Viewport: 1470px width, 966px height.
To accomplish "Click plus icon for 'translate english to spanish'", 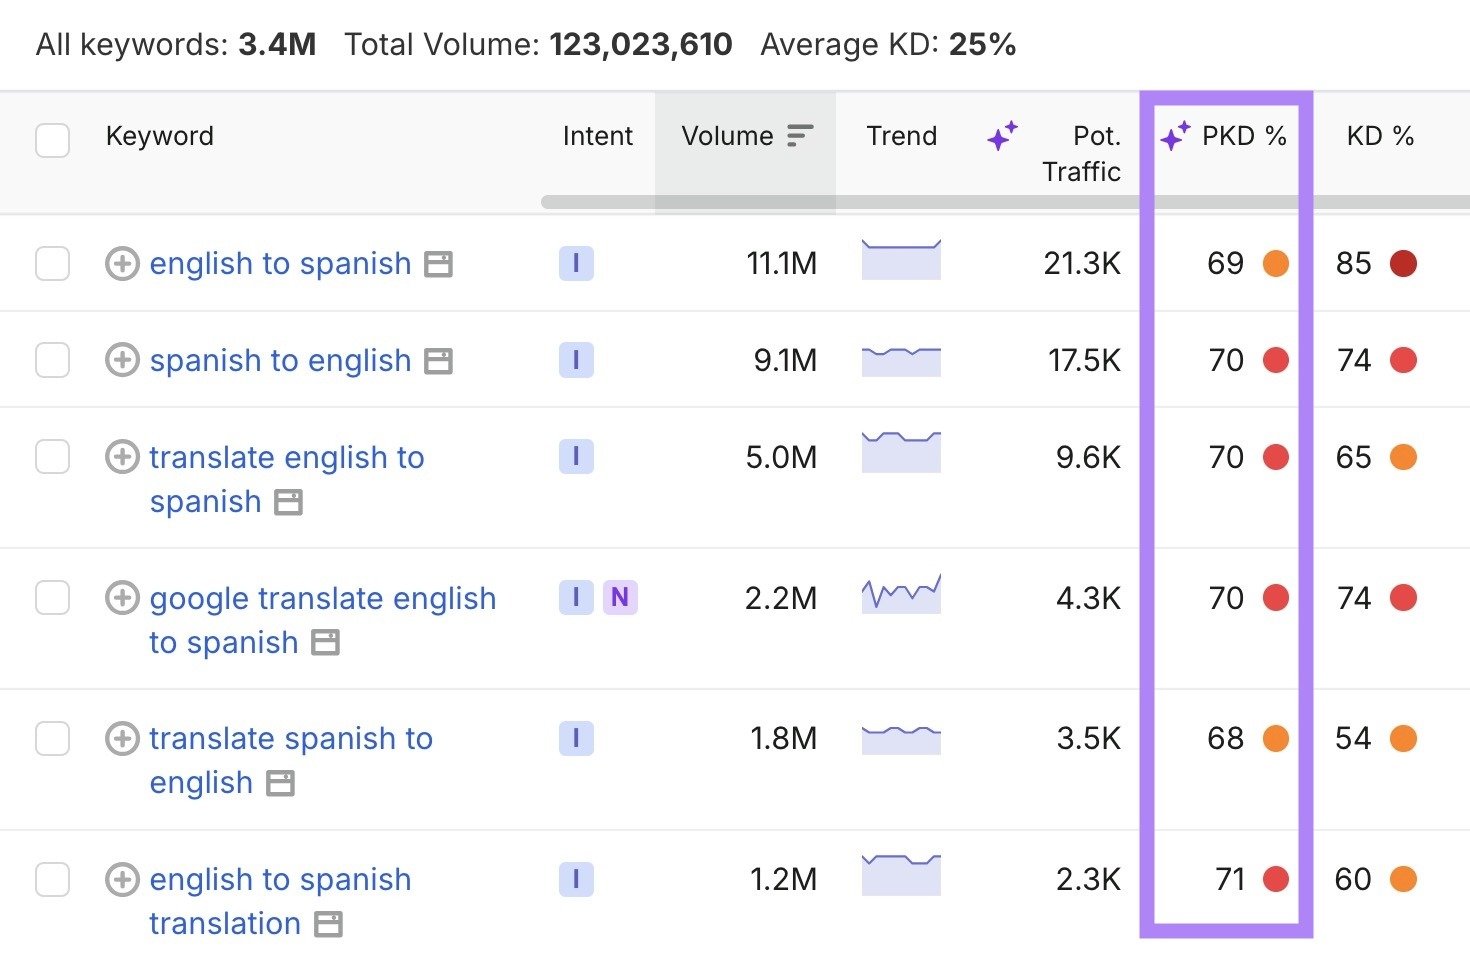I will 122,457.
